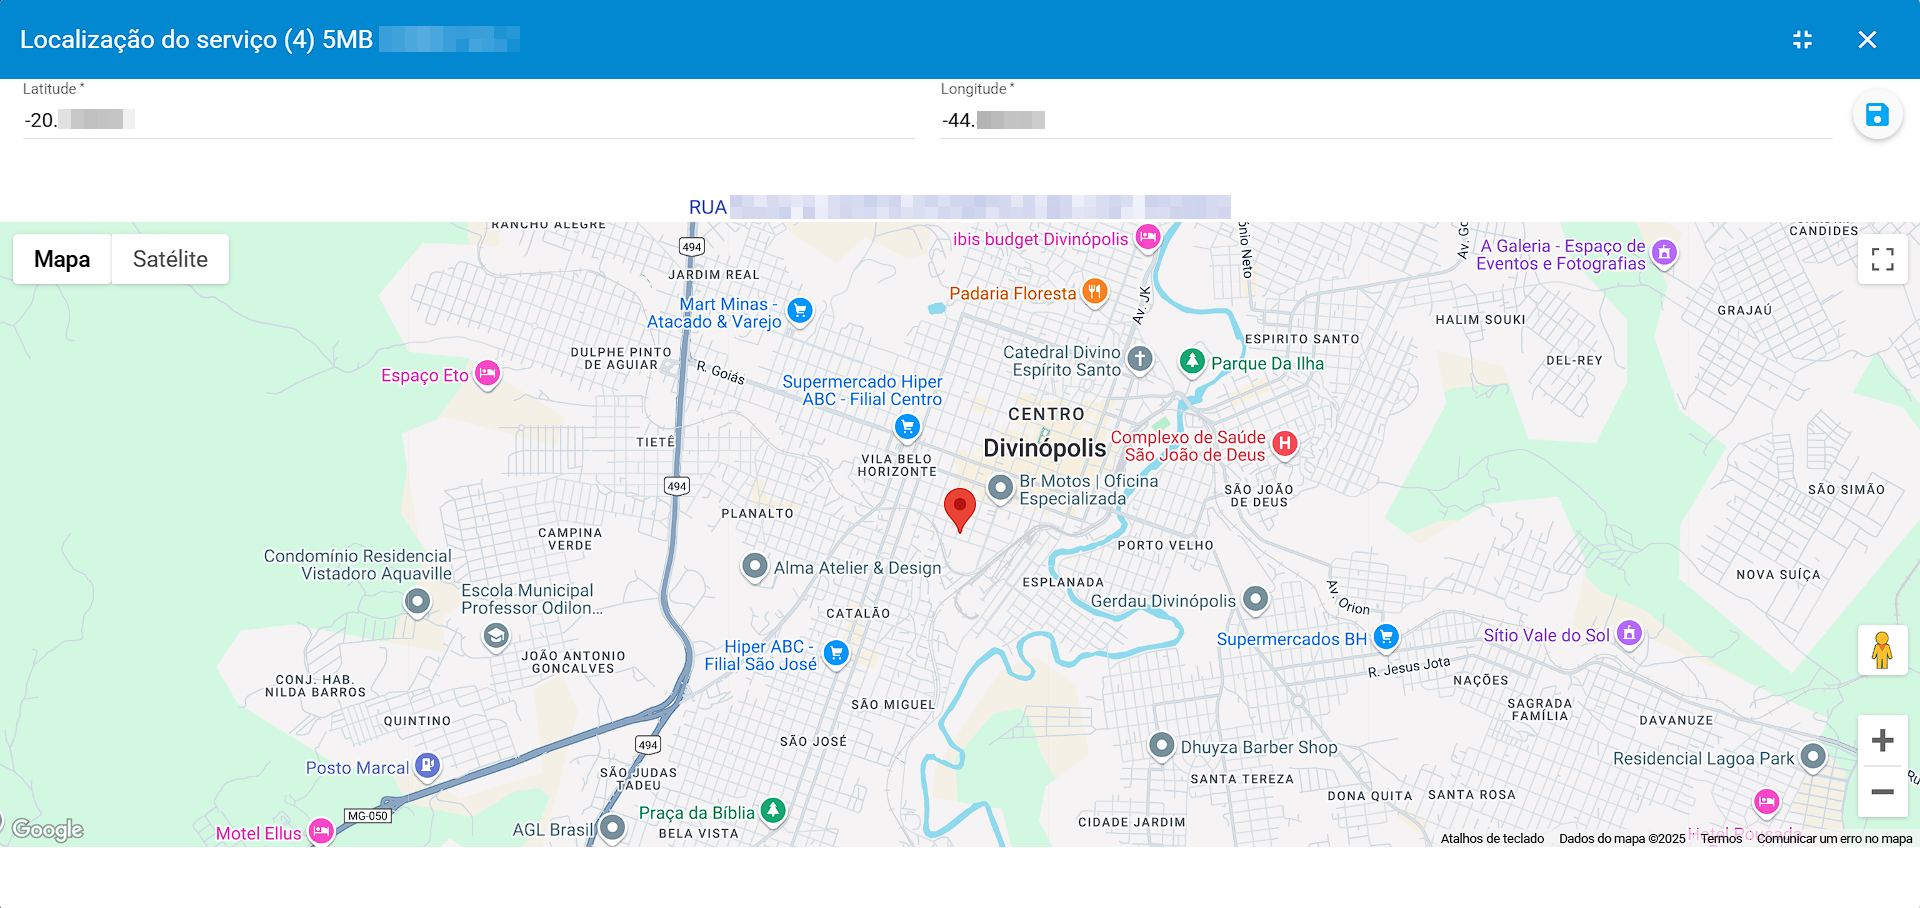Exit fullscreen using the collapse icon in header
The width and height of the screenshot is (1920, 908).
1802,40
